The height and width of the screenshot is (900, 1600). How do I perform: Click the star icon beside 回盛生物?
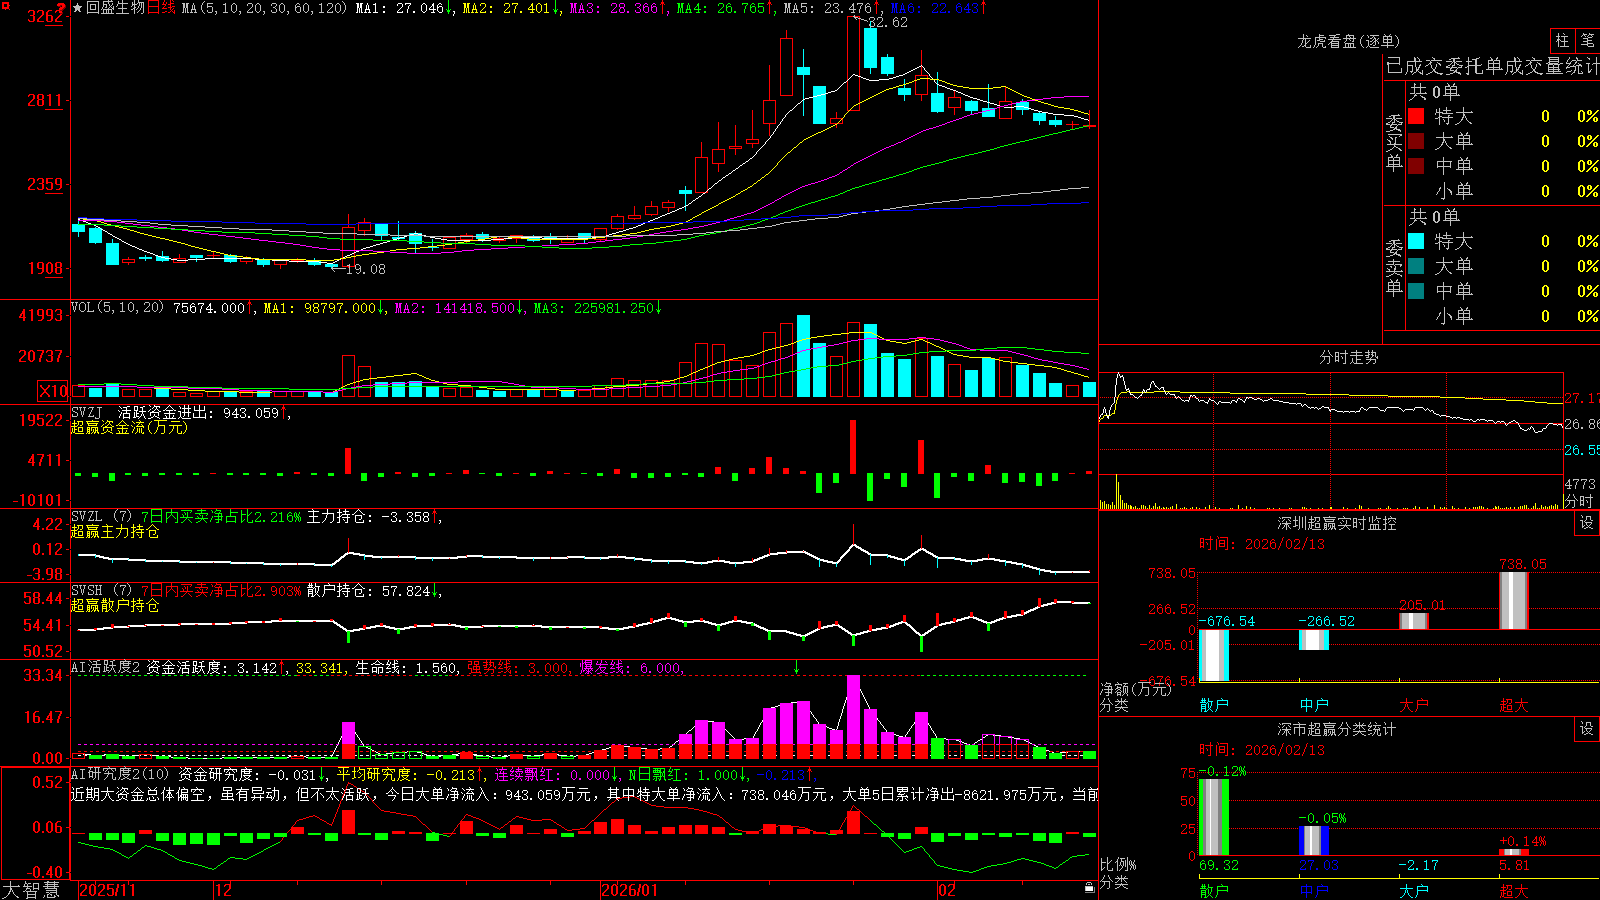coord(78,8)
